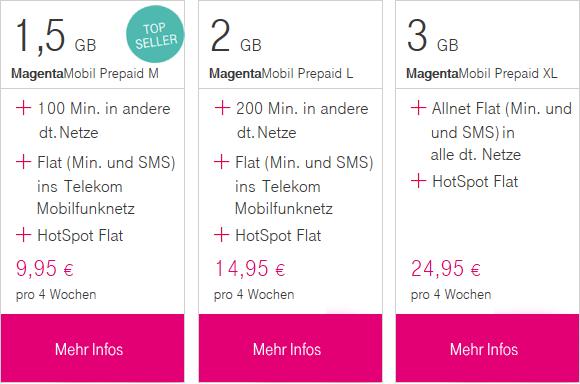
Task: Click Mehr Infos for Prepaid L plan
Action: click(x=290, y=348)
